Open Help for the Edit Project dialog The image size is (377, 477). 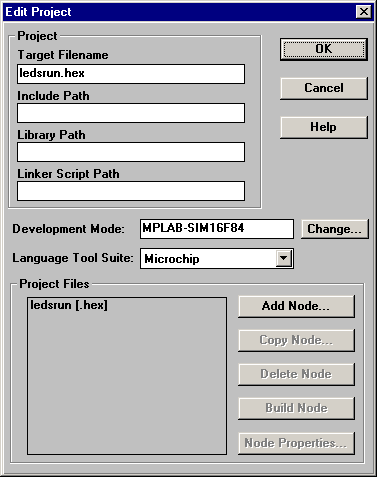324,127
